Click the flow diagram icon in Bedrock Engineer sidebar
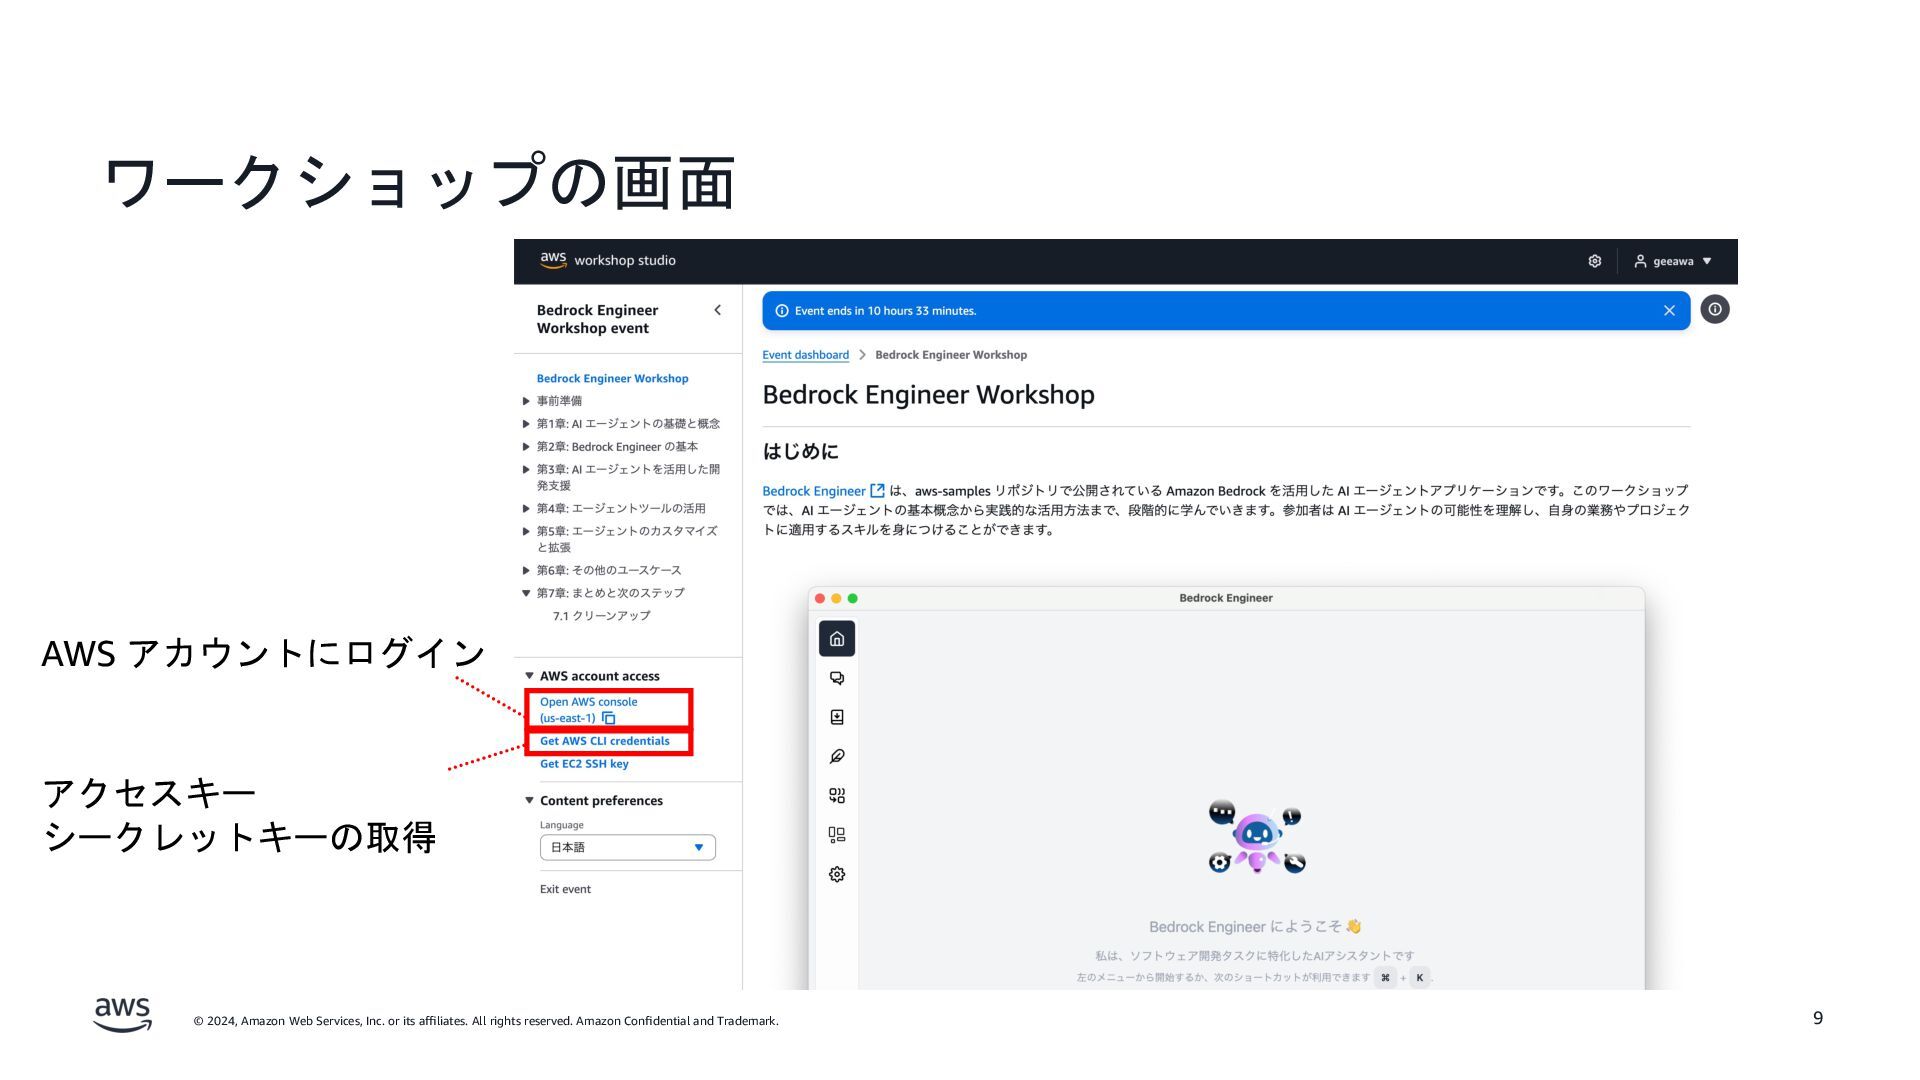Screen dimensions: 1920x1080 [x=837, y=796]
